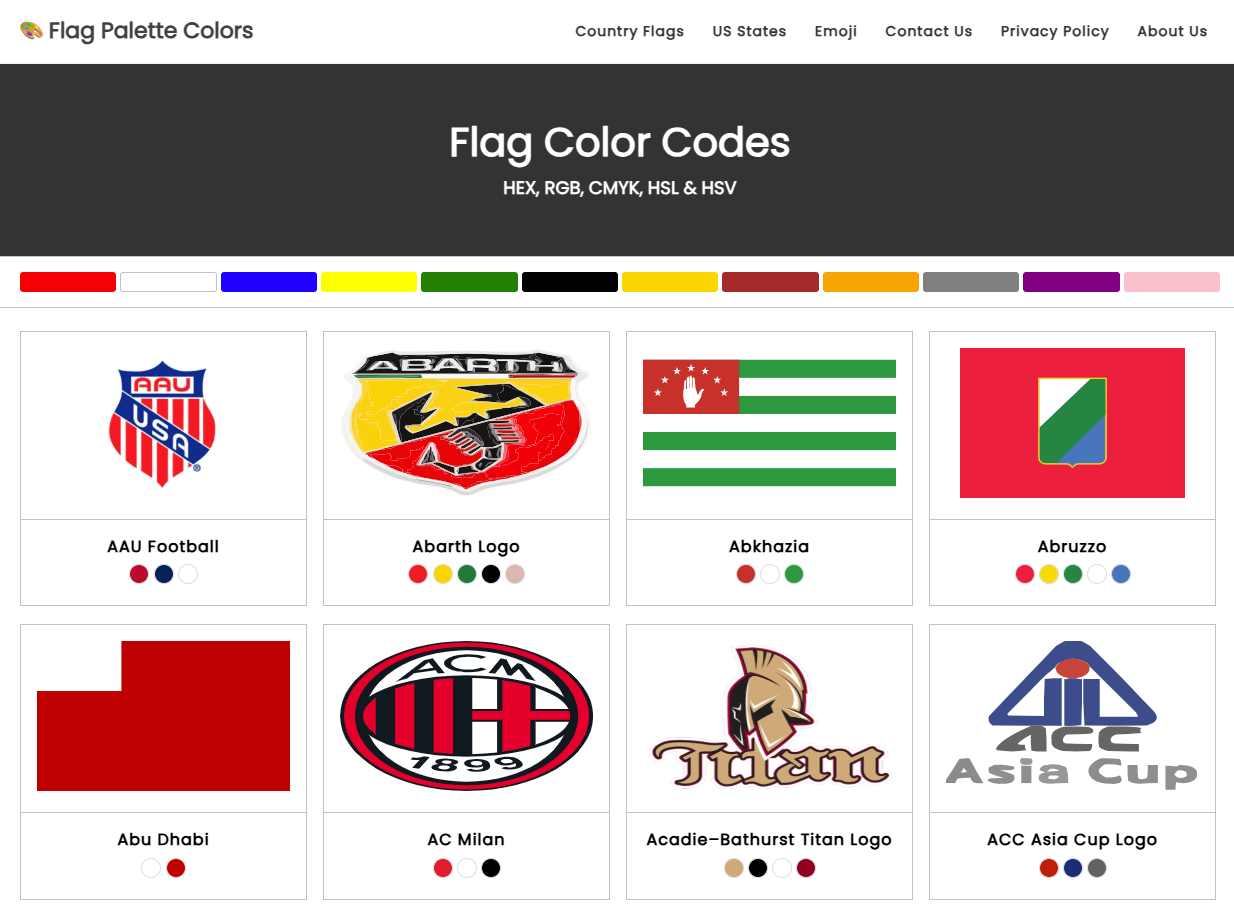The height and width of the screenshot is (915, 1234).
Task: Click the Emoji navigation link
Action: [x=836, y=31]
